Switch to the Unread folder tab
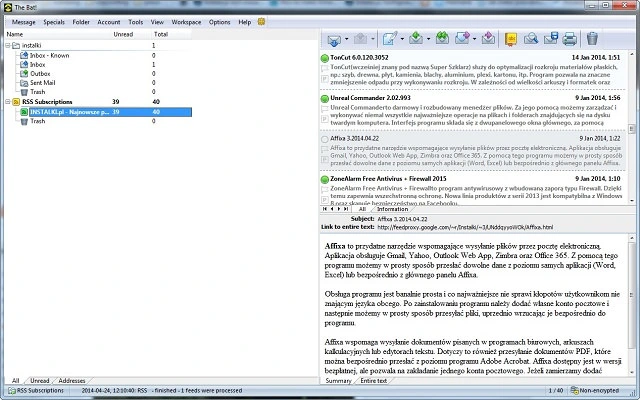Viewport: 640px width, 400px height. 39,381
